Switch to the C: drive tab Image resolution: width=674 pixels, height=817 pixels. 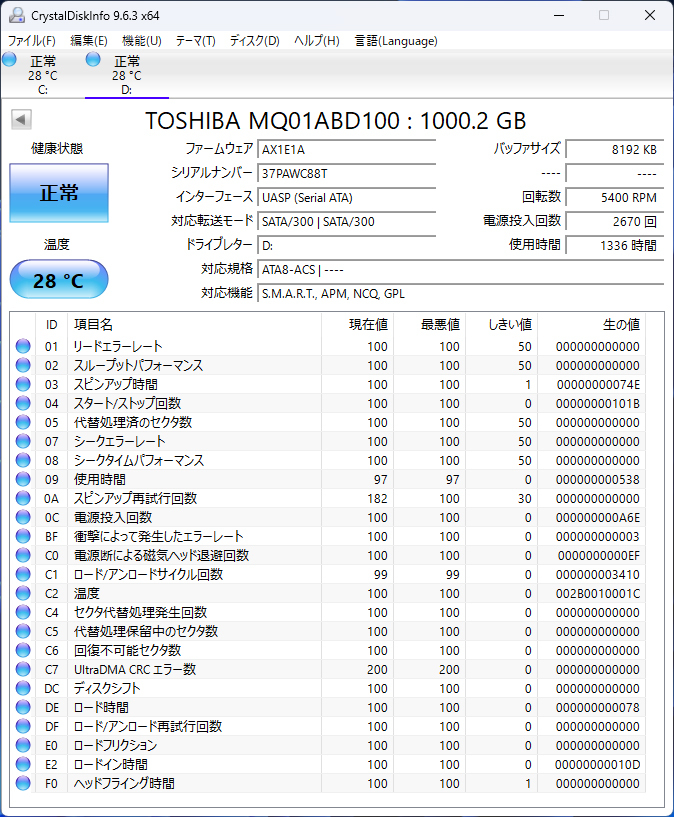(x=43, y=75)
